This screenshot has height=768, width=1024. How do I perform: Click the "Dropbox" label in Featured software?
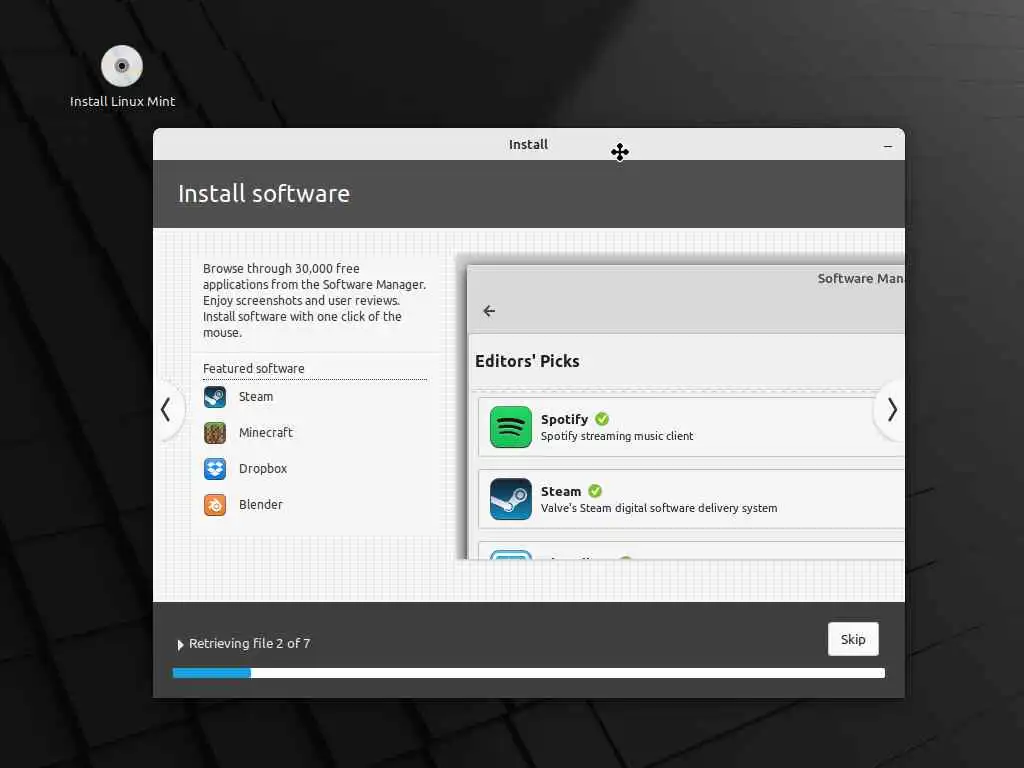(263, 468)
